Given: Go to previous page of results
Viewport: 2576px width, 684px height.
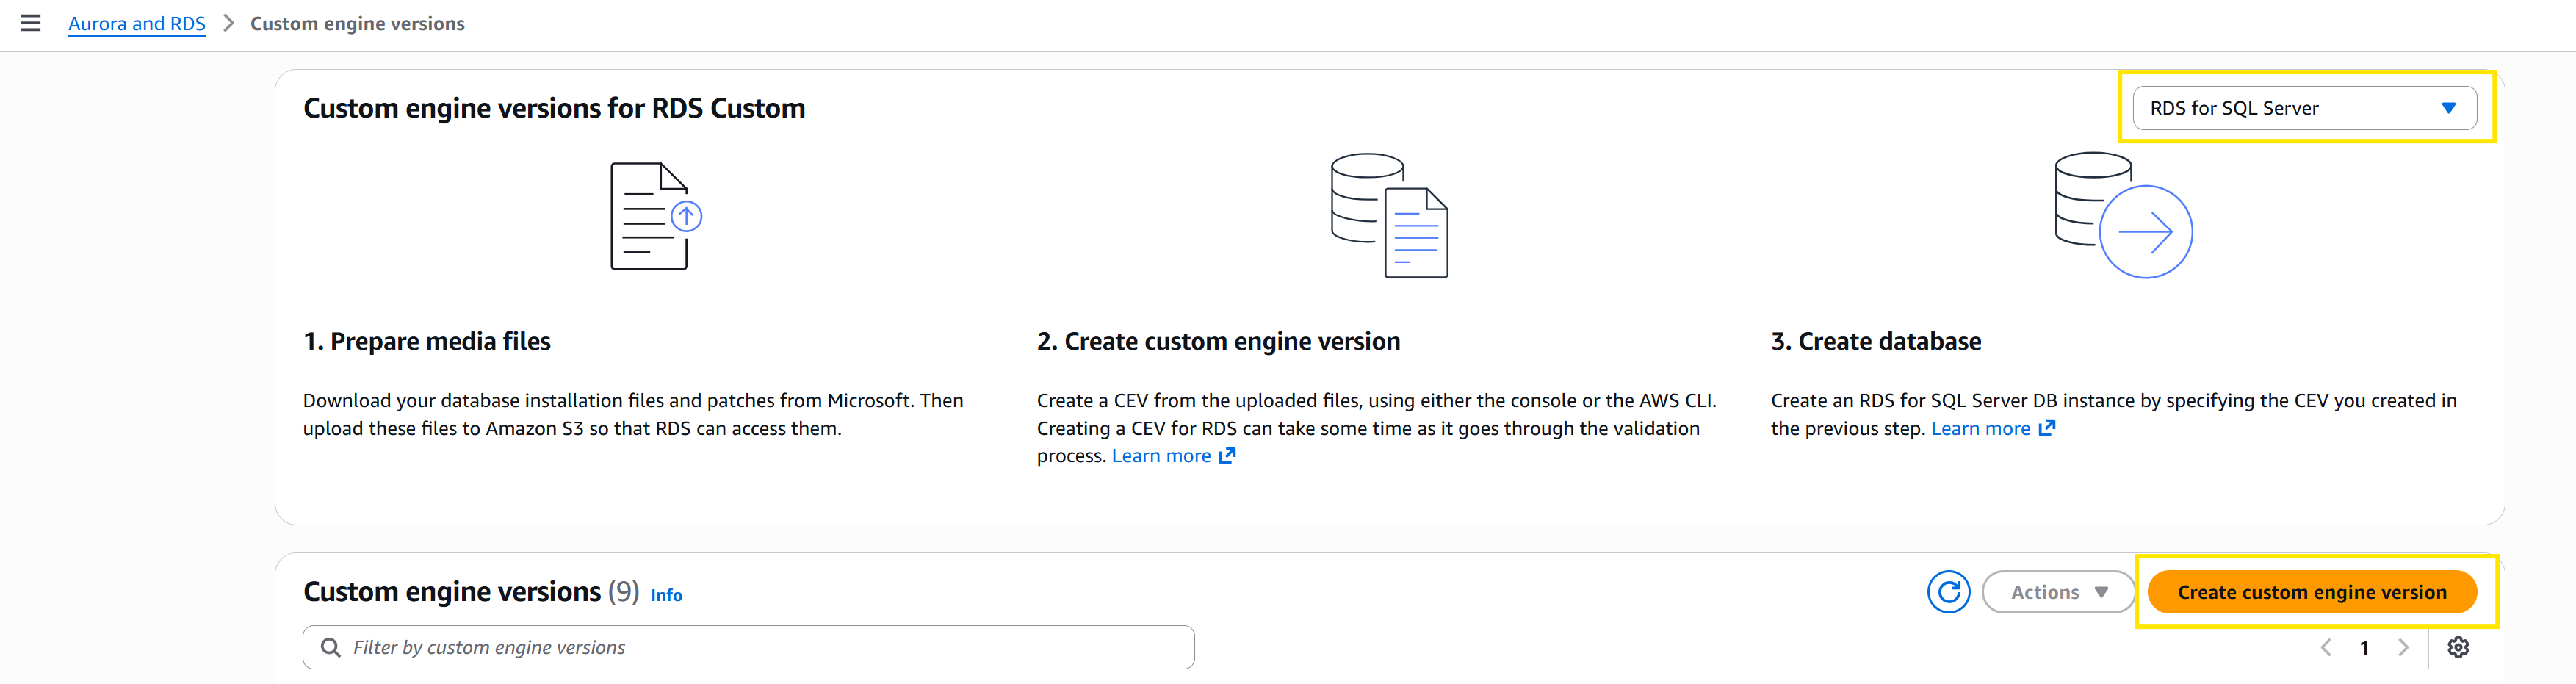Looking at the screenshot, I should click(x=2326, y=648).
